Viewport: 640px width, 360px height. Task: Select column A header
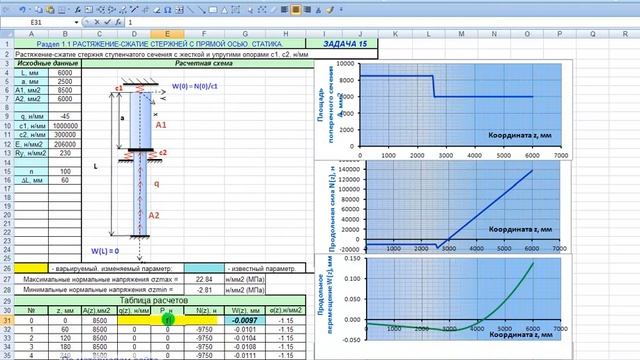(x=31, y=34)
